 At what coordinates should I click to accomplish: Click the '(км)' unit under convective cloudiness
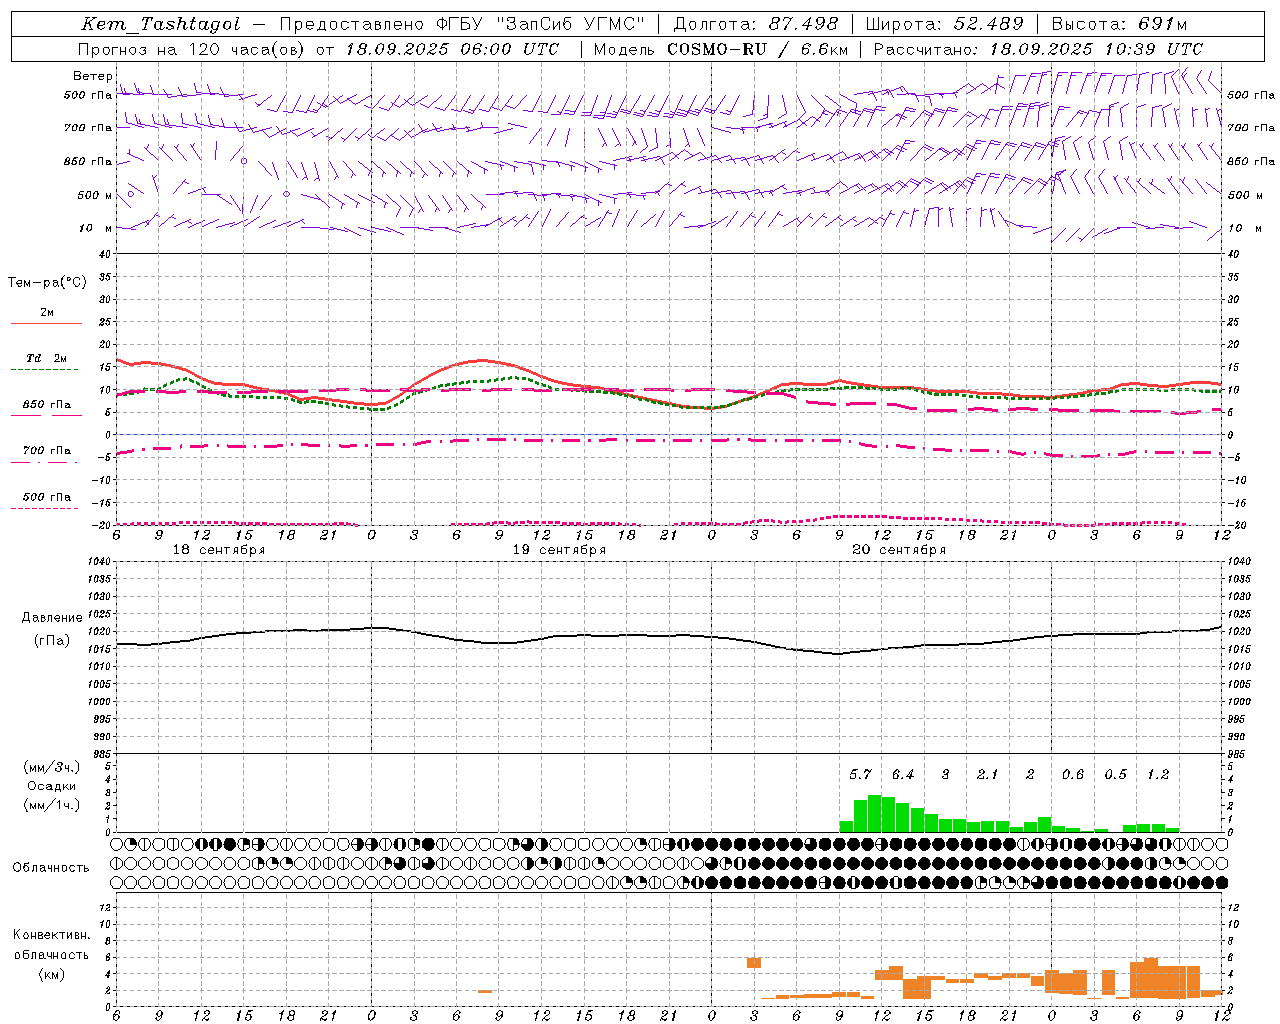click(x=51, y=974)
